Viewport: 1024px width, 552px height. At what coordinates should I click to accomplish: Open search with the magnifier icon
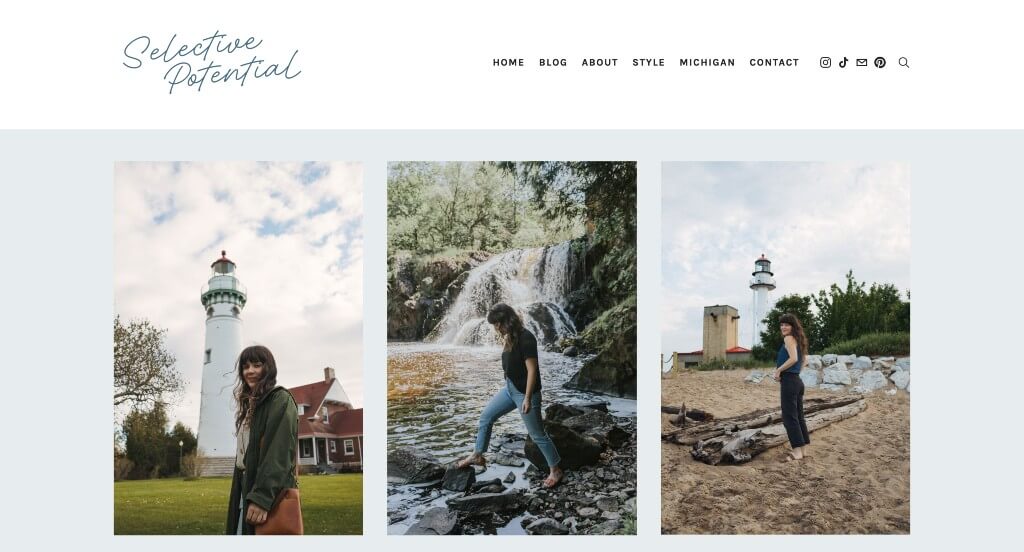tap(904, 63)
